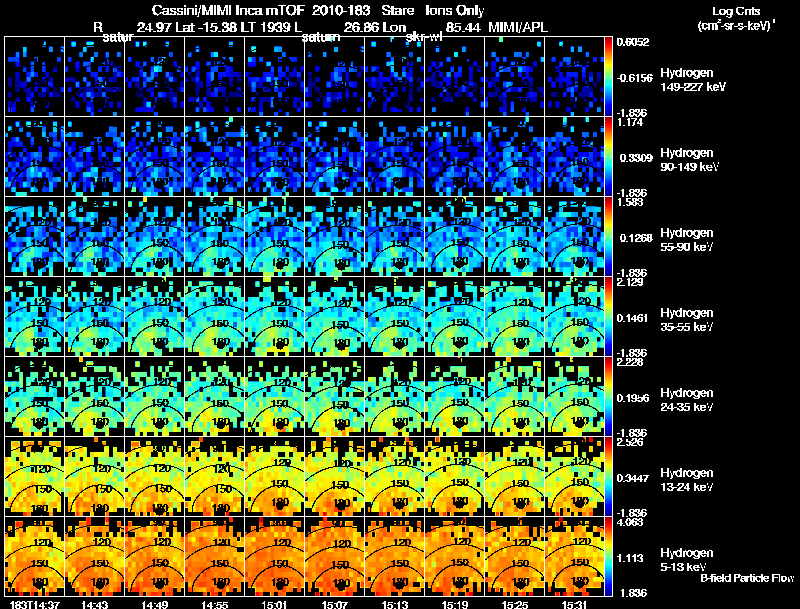Select the Hydrogen 5-13 keV panel at 15:13
Screen dimensions: 800x609
point(394,556)
